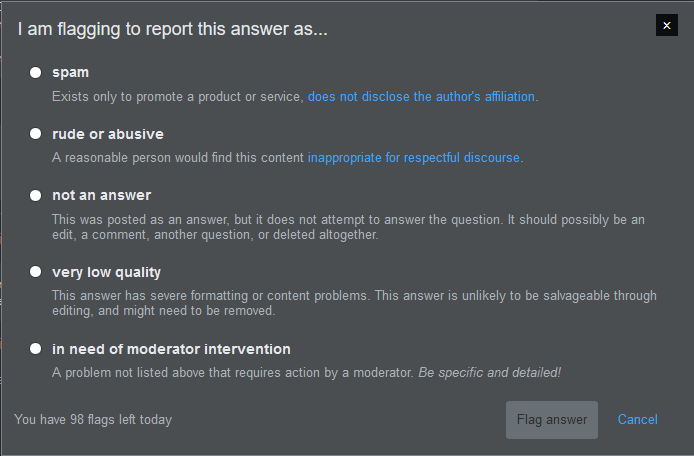The width and height of the screenshot is (694, 456).
Task: Select the spam radio button
Action: point(36,72)
